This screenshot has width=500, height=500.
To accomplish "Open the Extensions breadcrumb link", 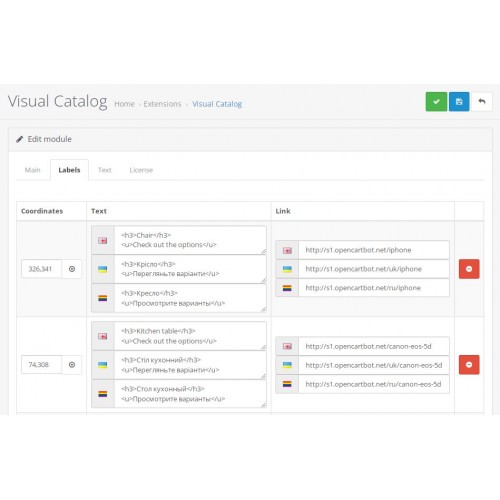I will [162, 104].
